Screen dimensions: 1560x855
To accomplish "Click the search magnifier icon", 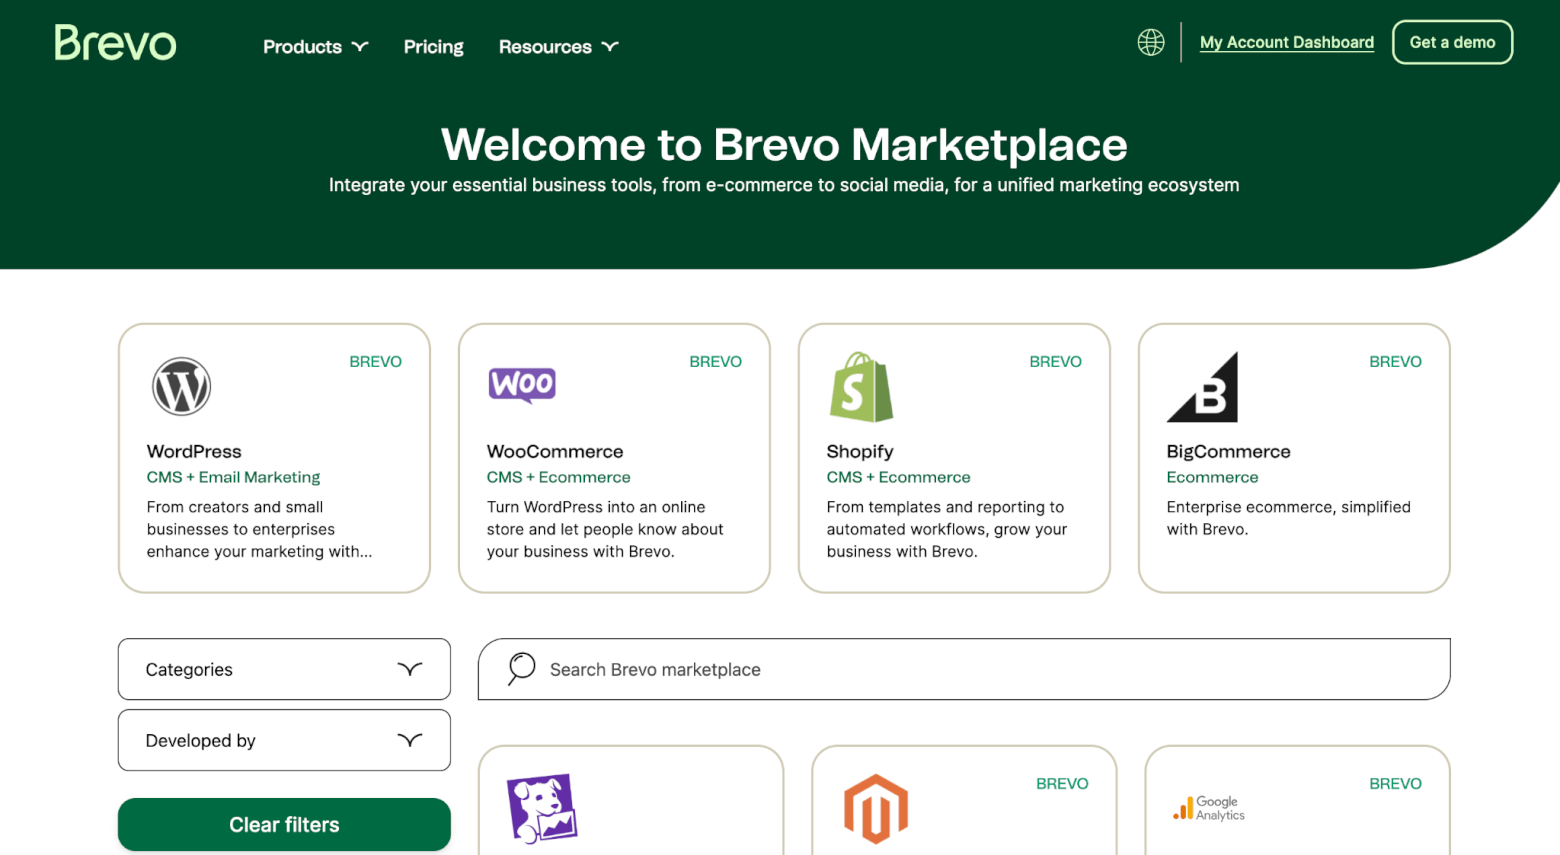I will [521, 668].
